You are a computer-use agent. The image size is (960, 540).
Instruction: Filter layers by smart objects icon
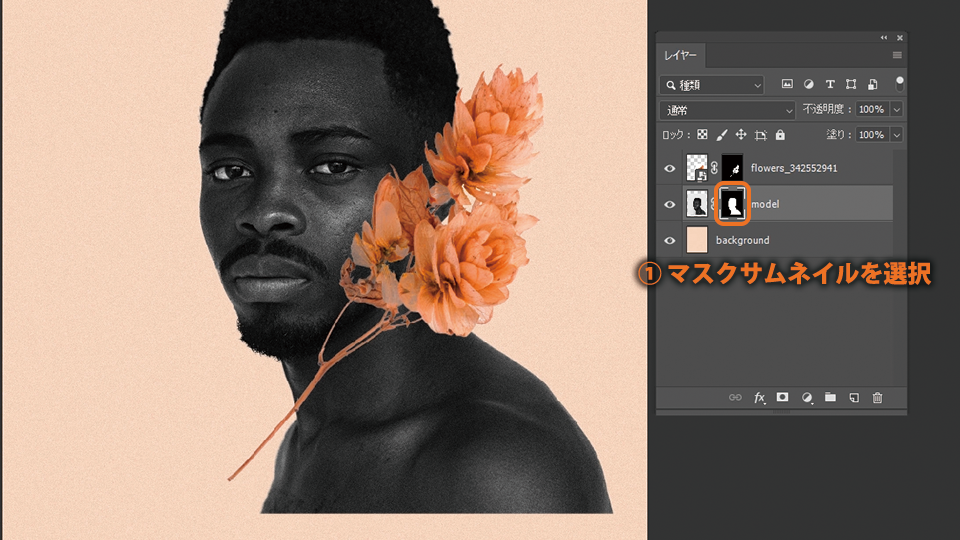click(872, 84)
